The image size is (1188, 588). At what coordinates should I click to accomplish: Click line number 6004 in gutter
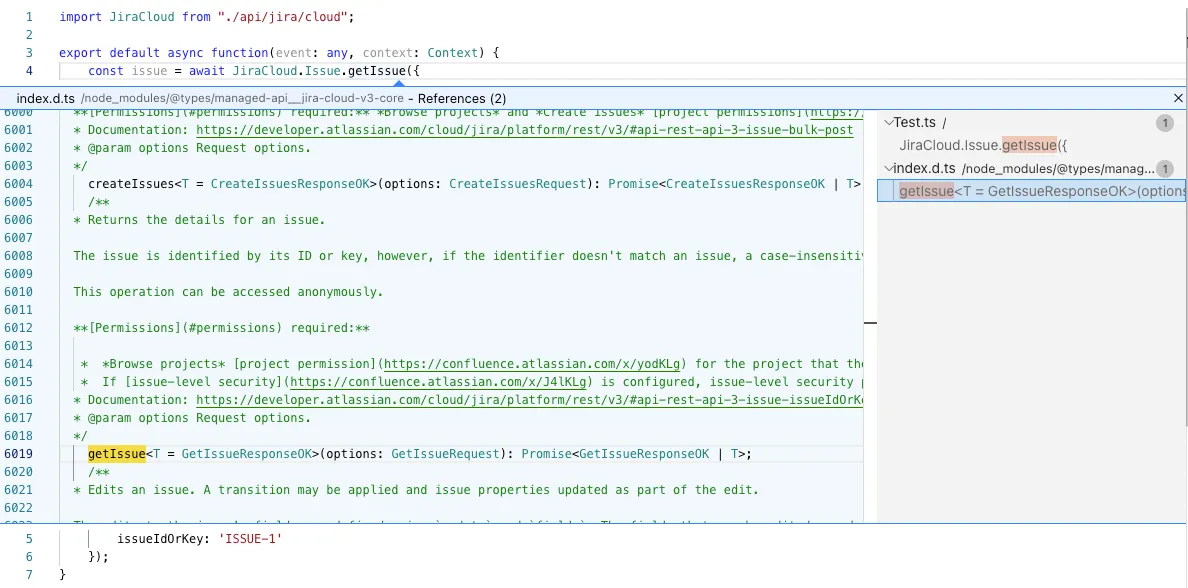[x=18, y=183]
